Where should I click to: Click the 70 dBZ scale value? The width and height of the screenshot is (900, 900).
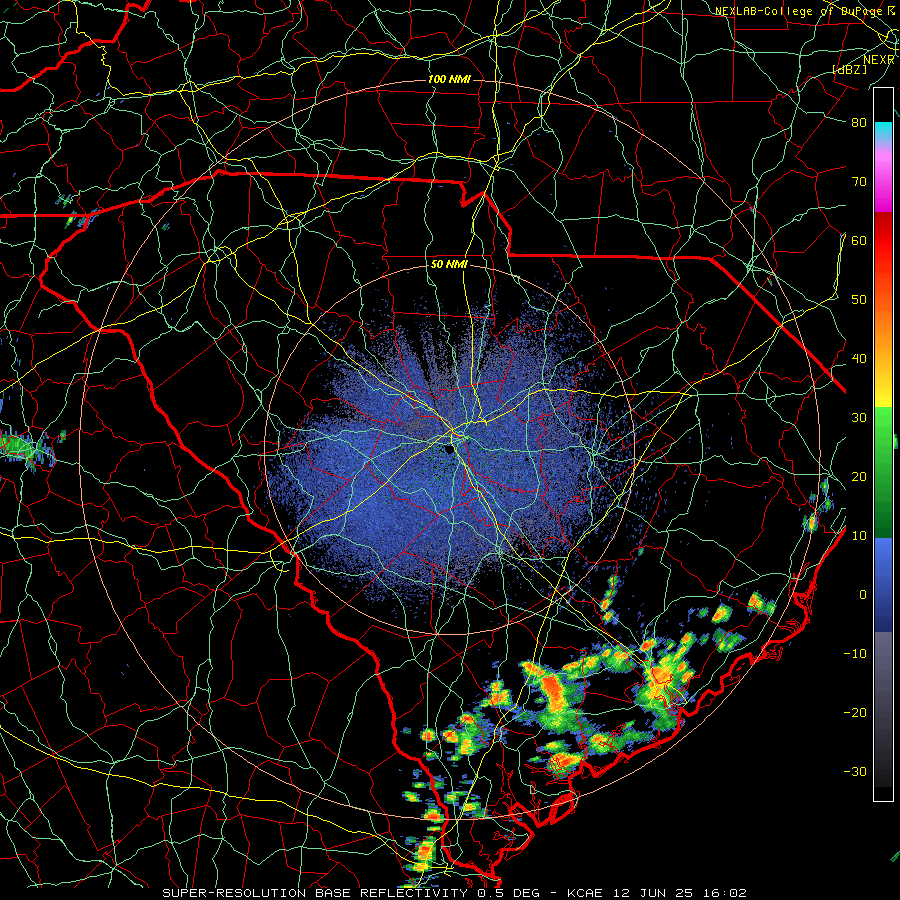859,181
